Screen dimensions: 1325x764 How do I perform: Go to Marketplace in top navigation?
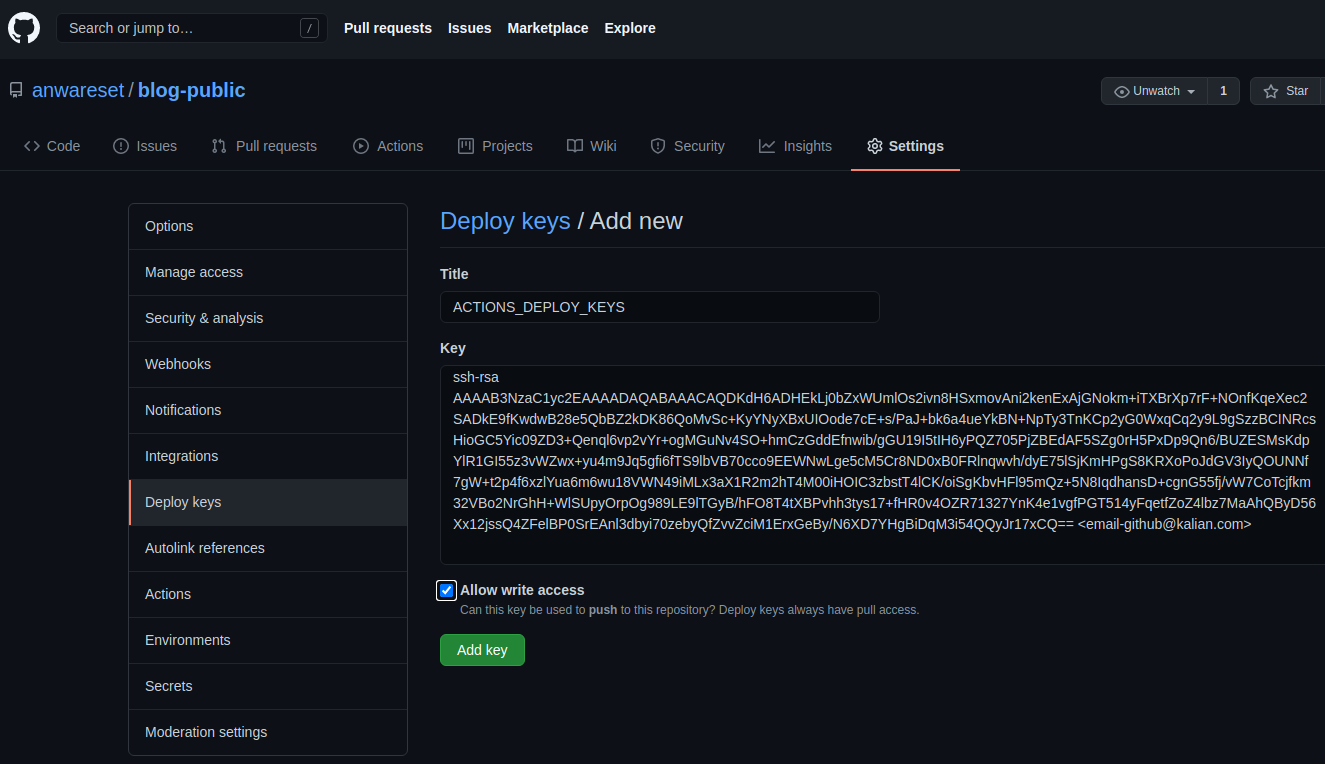click(547, 28)
